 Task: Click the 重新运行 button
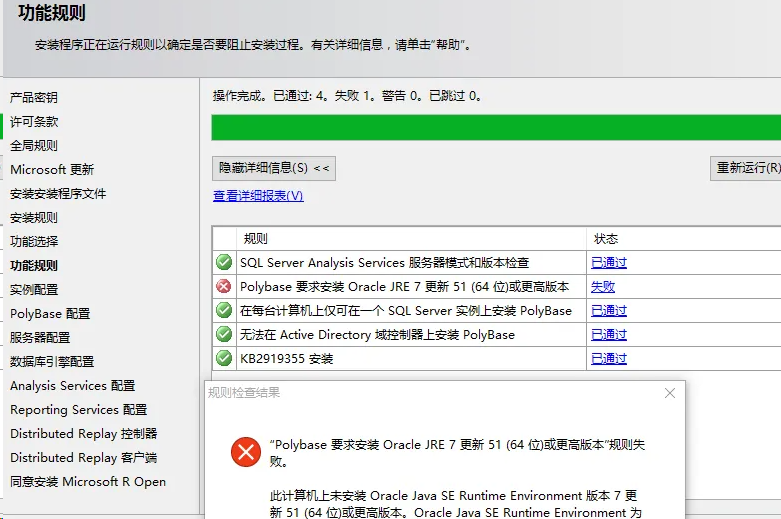click(746, 168)
